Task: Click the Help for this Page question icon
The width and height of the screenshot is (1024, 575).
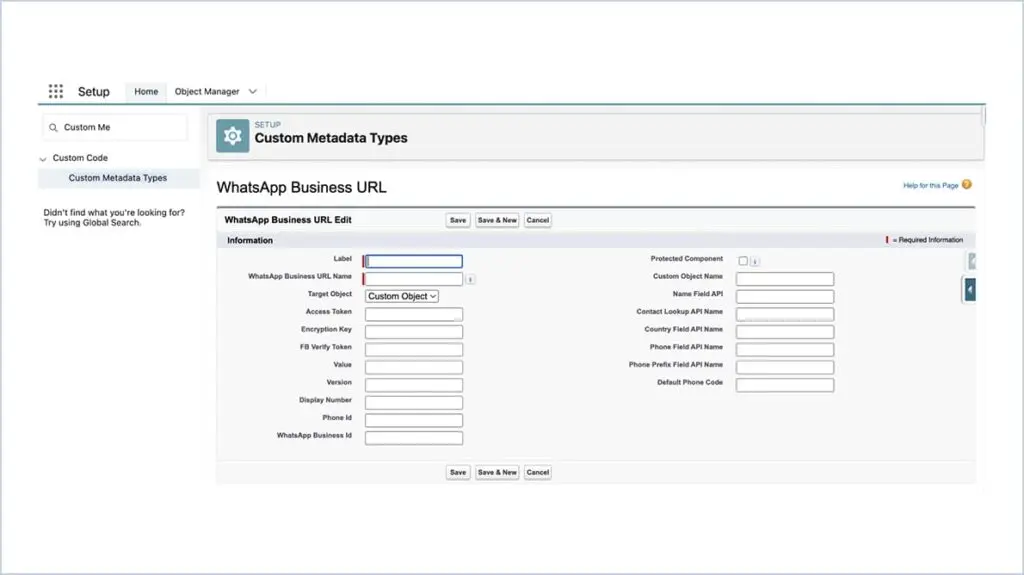Action: (967, 185)
